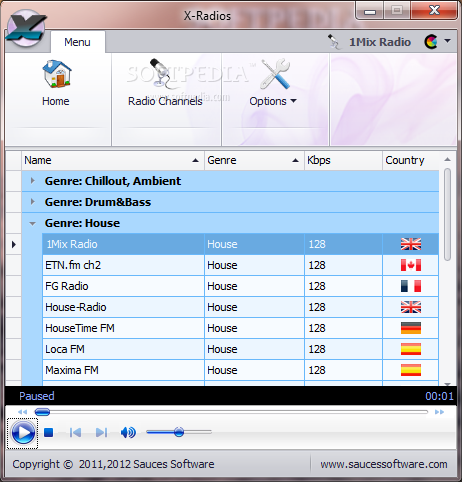Click Genre cell of FG Radio row

point(254,286)
